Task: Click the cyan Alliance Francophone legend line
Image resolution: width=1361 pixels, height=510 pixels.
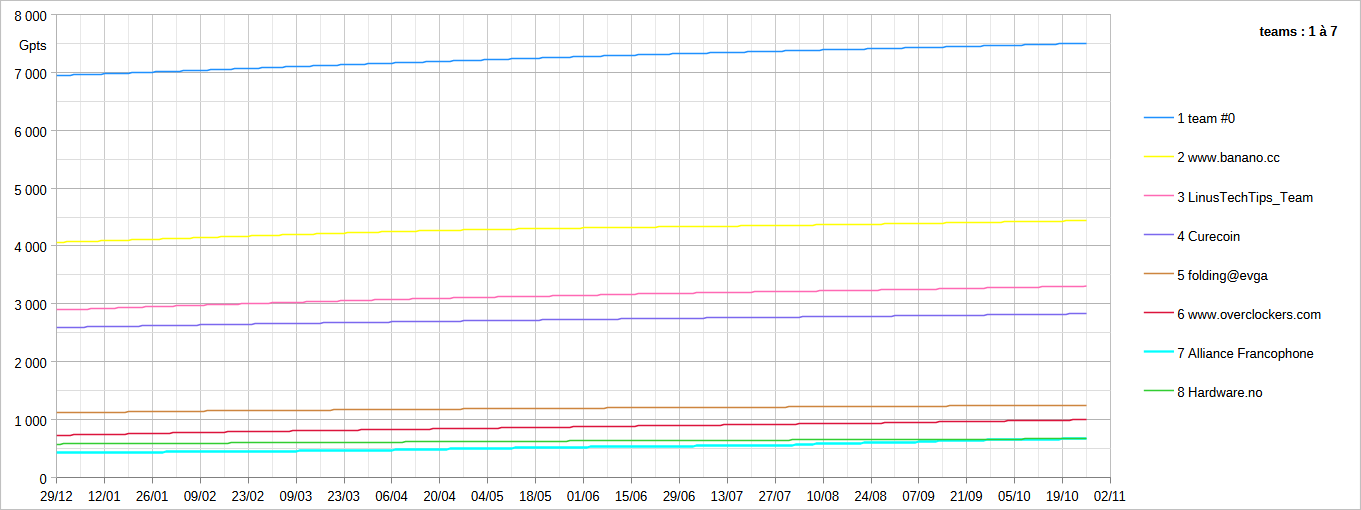Action: point(1158,353)
